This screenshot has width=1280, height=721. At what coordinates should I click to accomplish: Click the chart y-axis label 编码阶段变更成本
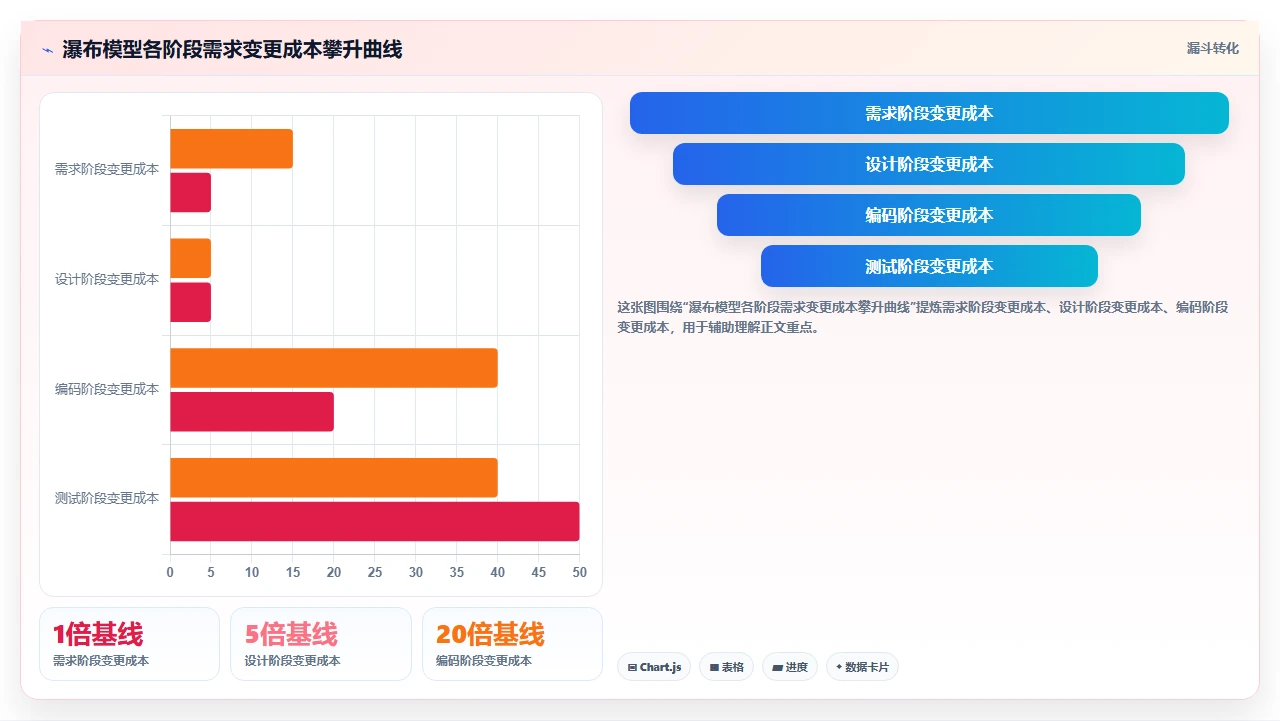coord(106,389)
